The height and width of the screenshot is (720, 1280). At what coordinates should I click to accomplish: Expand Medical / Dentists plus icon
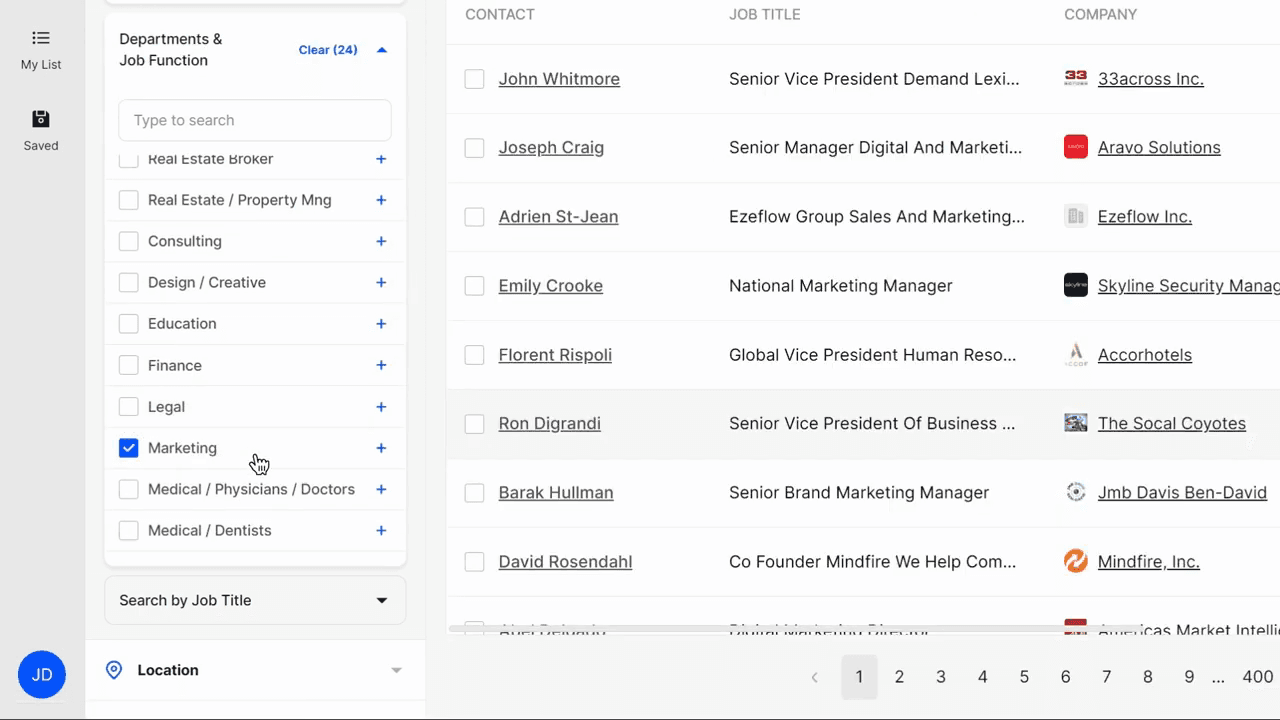[x=381, y=531]
